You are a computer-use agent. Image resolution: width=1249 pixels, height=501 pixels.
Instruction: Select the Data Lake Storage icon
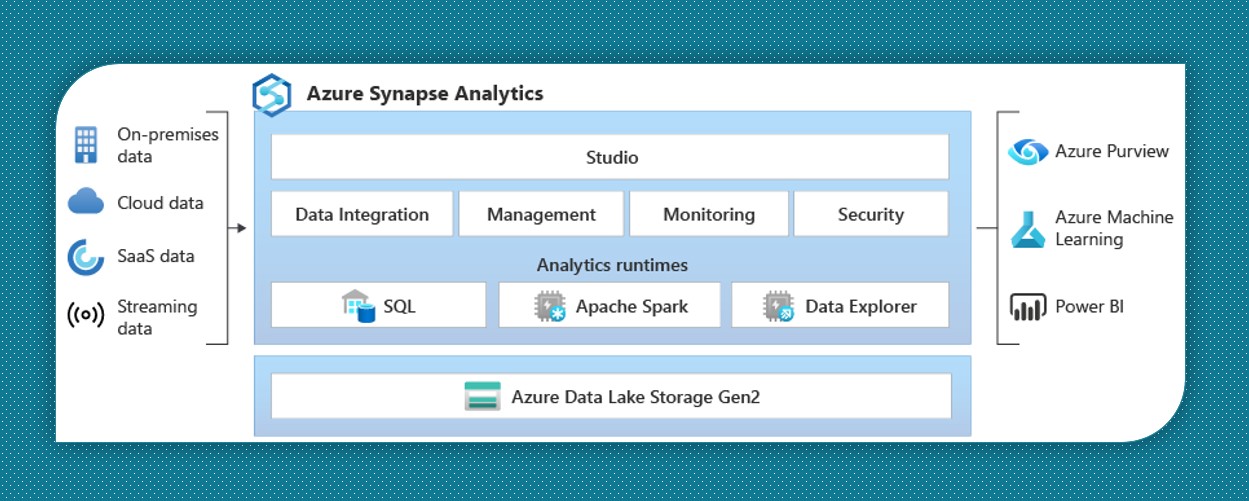click(x=483, y=397)
